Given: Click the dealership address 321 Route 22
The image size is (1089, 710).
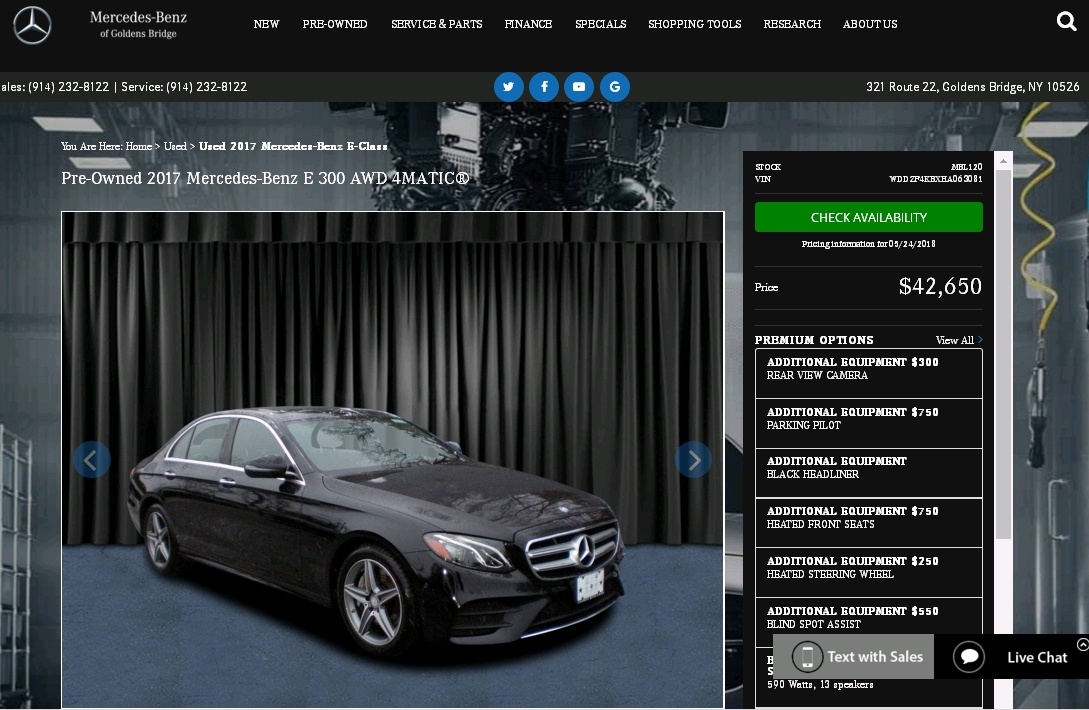Looking at the screenshot, I should click(x=972, y=87).
